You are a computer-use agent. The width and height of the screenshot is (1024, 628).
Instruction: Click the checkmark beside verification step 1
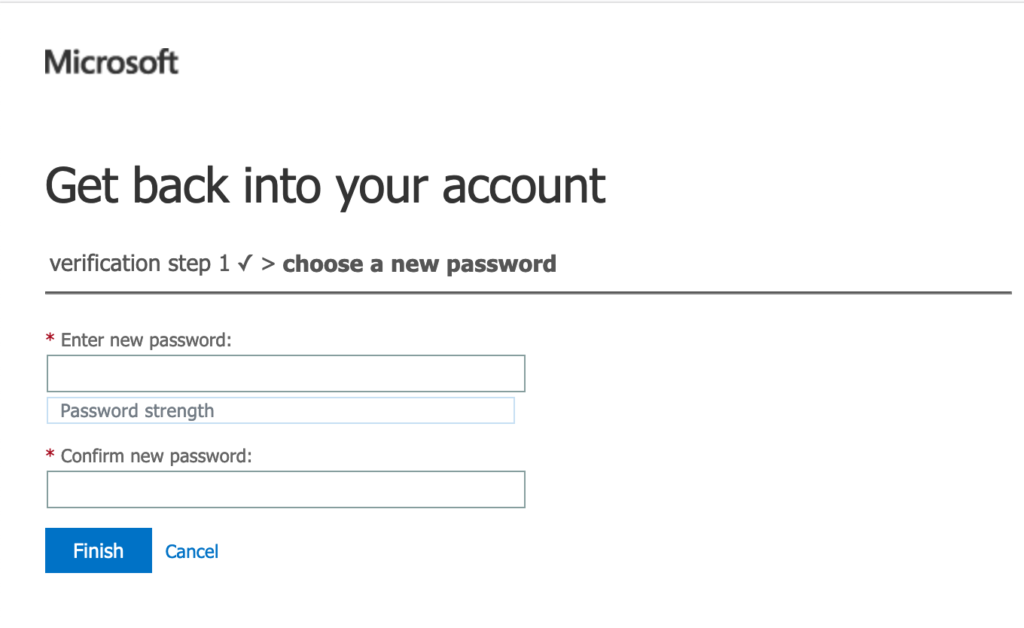pyautogui.click(x=245, y=264)
